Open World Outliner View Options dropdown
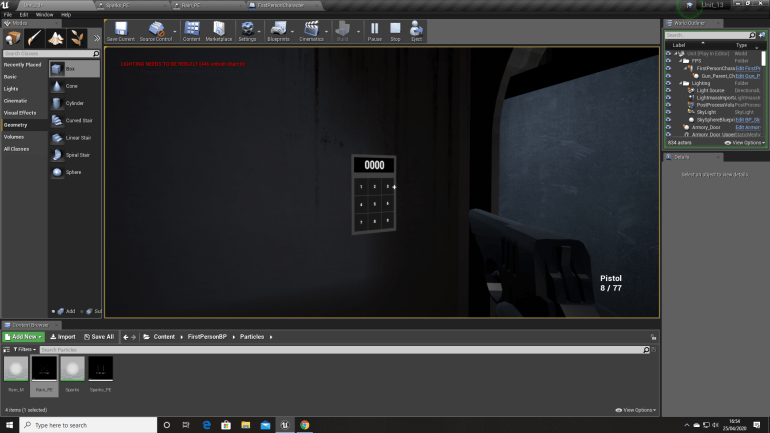Image resolution: width=770 pixels, height=433 pixels. click(745, 143)
